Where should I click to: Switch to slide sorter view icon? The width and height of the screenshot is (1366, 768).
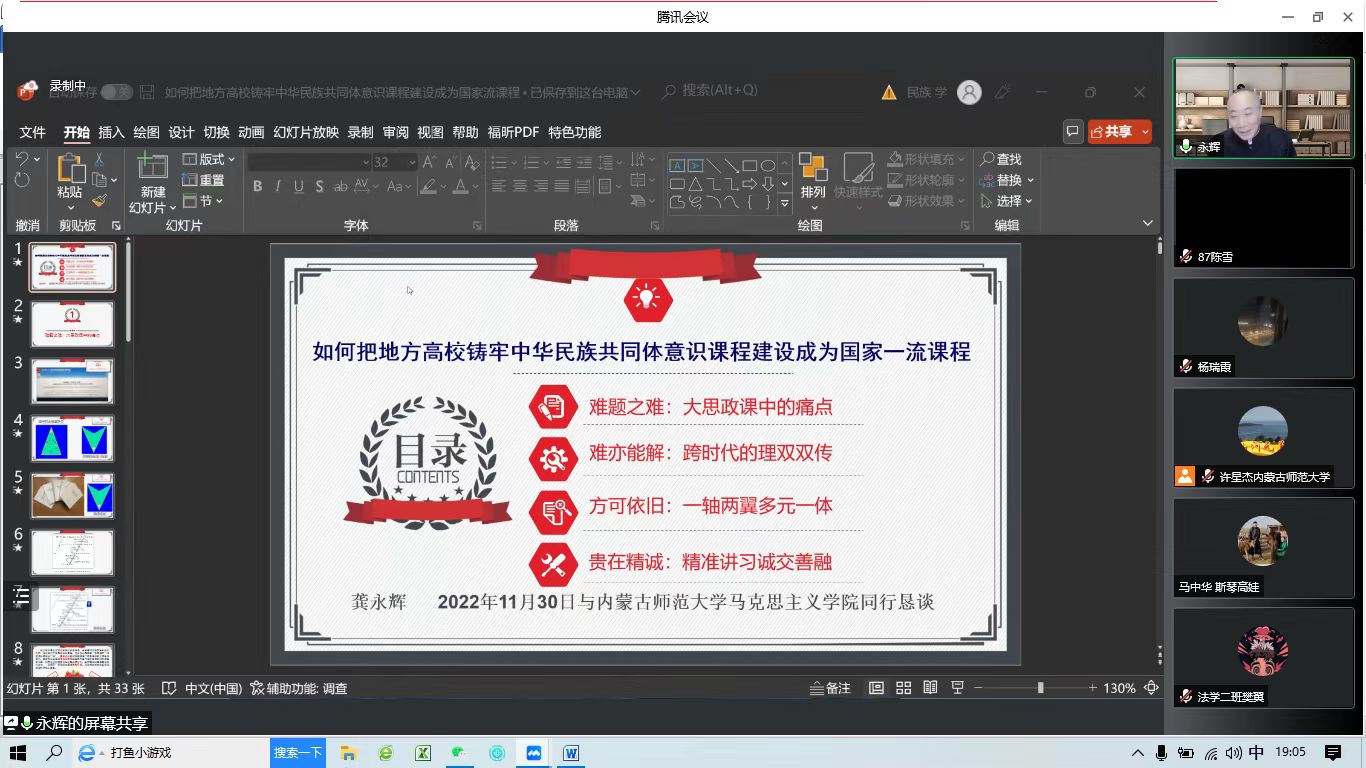[904, 688]
